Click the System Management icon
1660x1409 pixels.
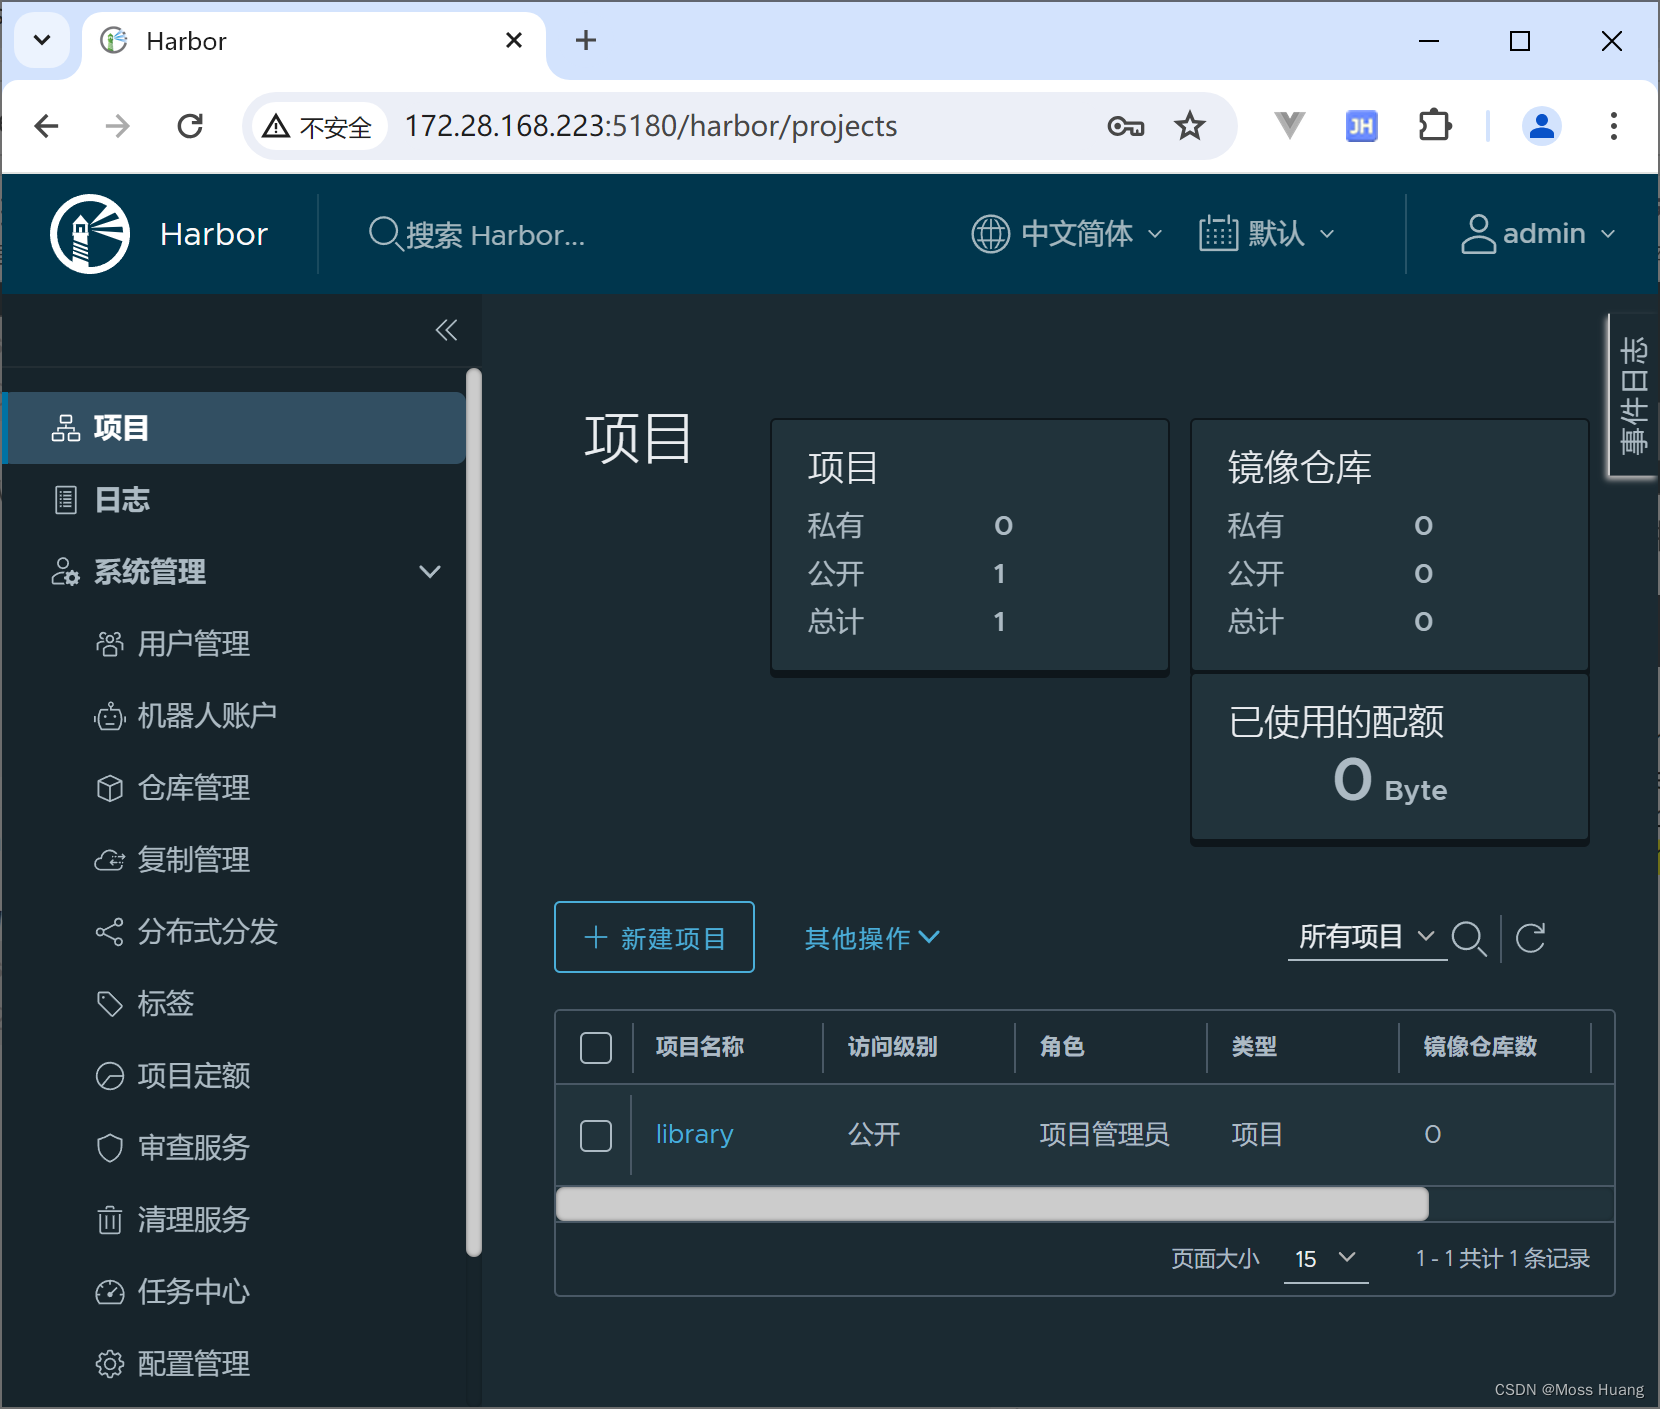(x=66, y=572)
